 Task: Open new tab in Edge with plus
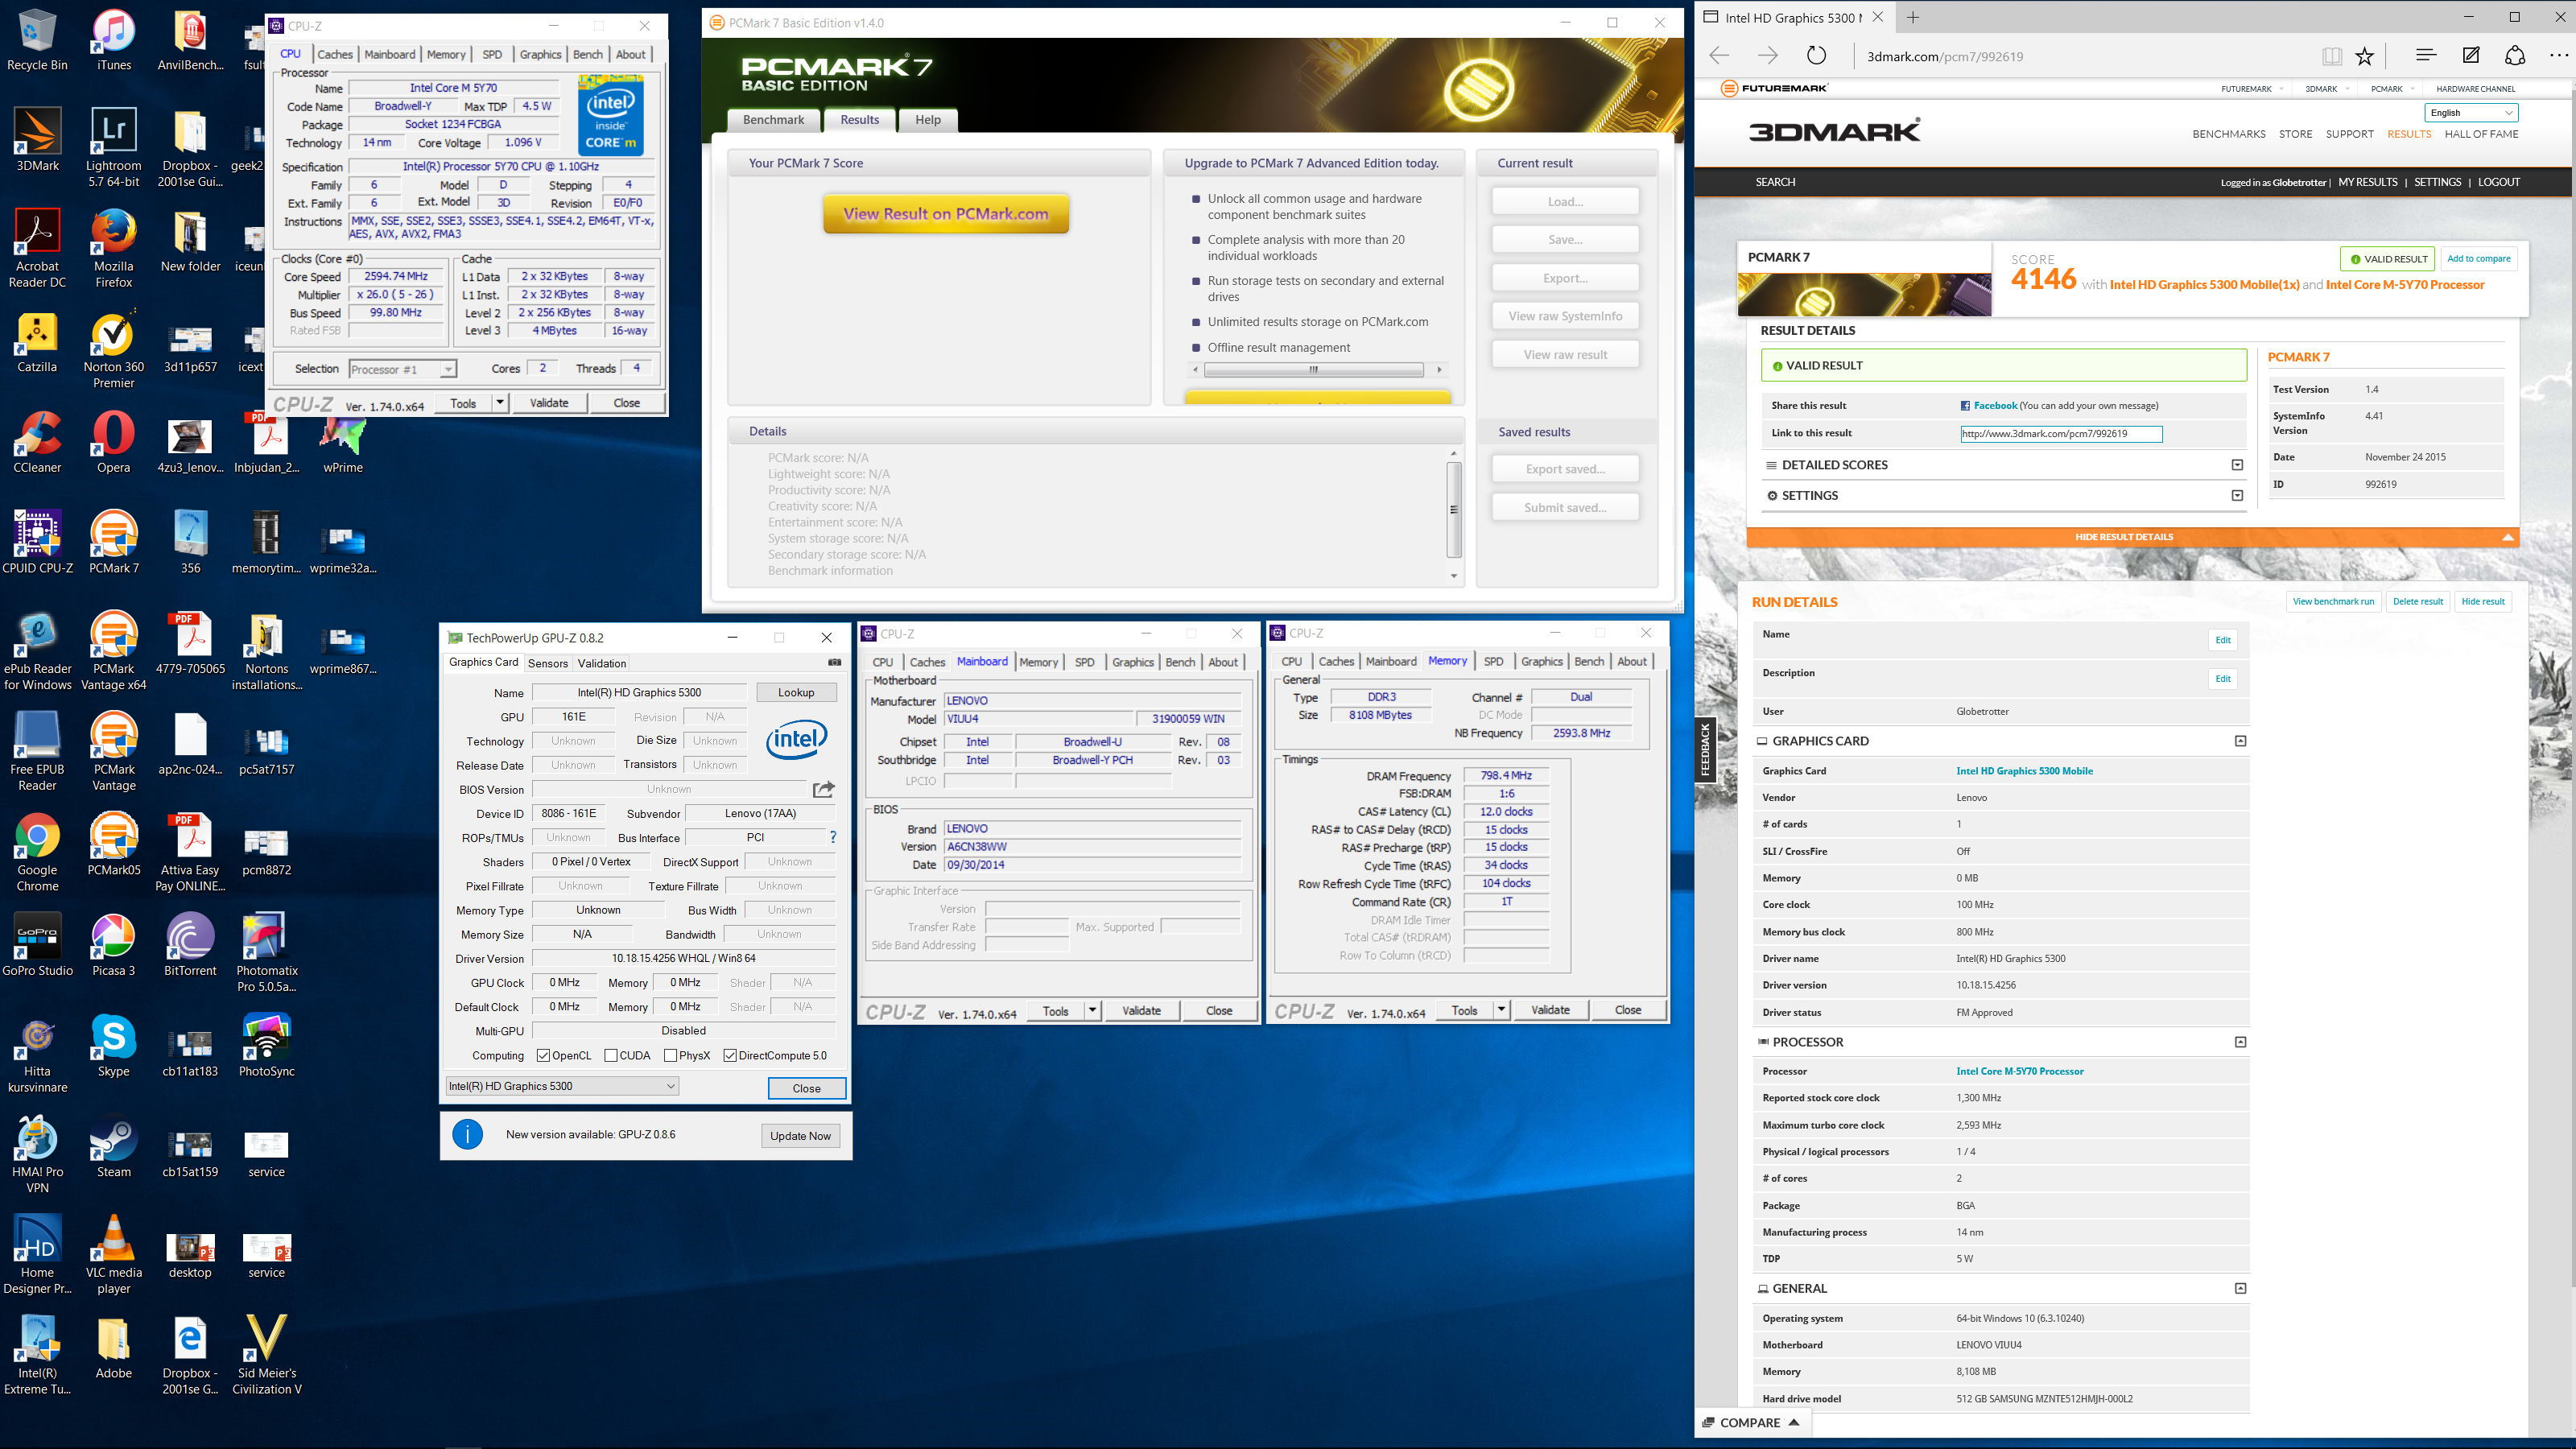tap(1913, 17)
